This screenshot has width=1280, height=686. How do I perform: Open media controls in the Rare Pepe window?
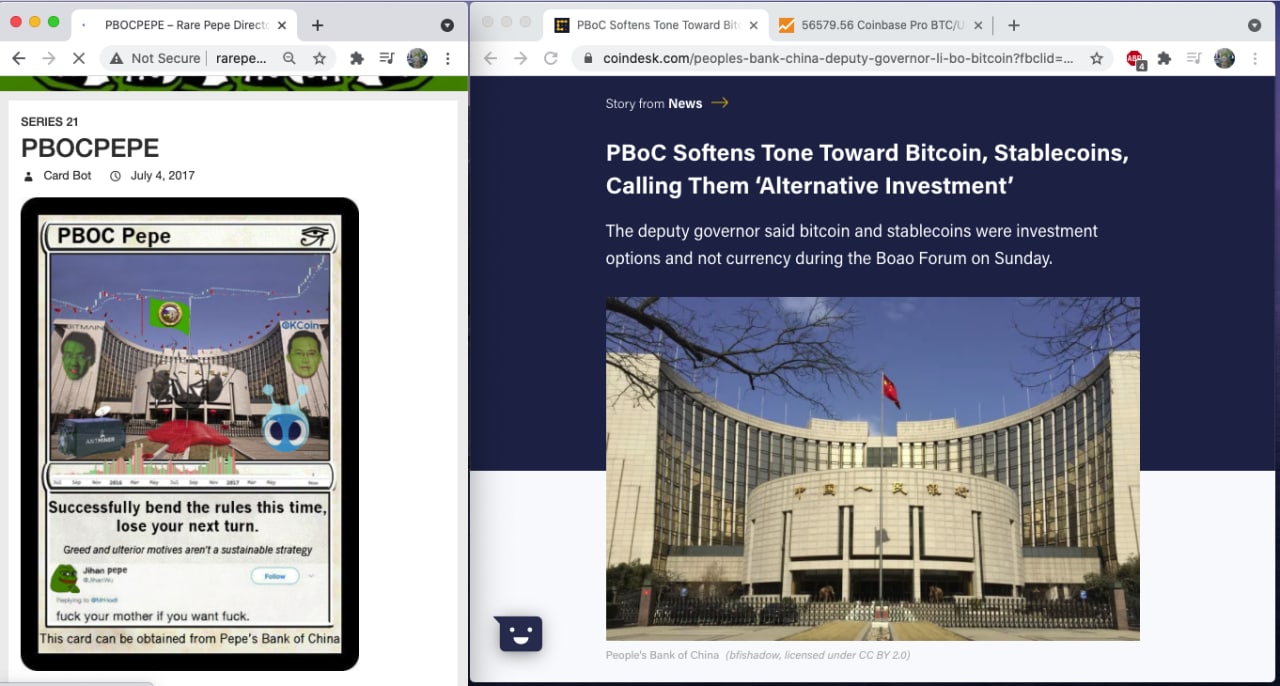pyautogui.click(x=387, y=58)
